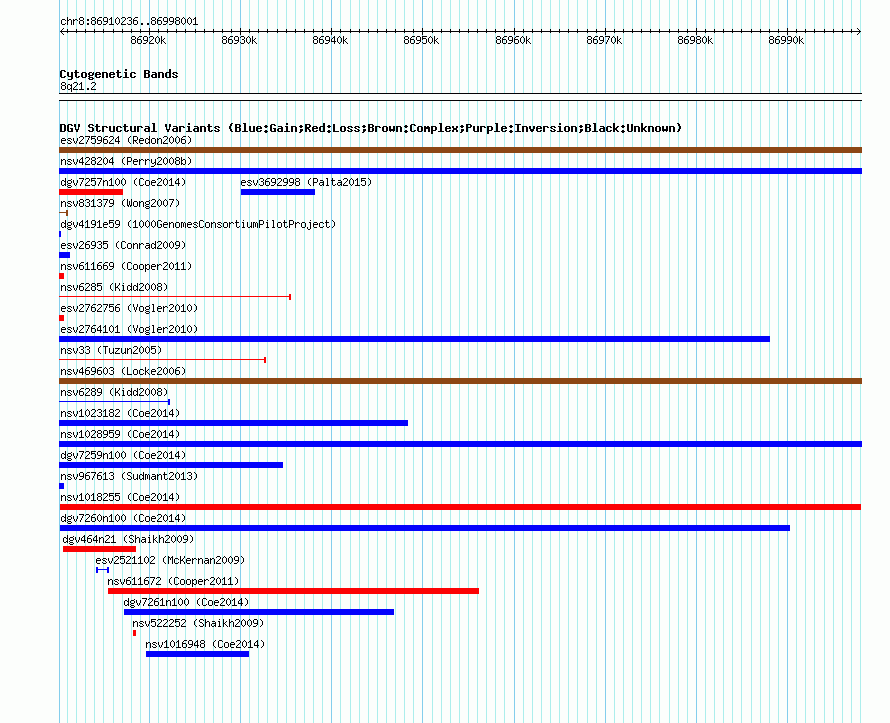Open dgv7257n100 (Coe2014) label
The width and height of the screenshot is (890, 723).
point(123,182)
